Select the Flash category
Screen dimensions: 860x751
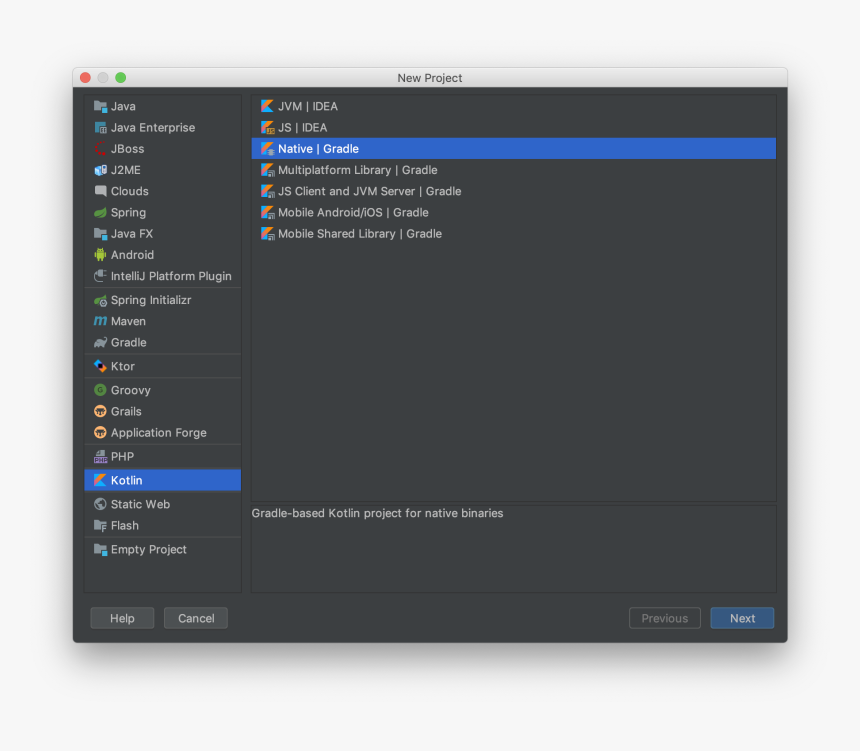163,526
